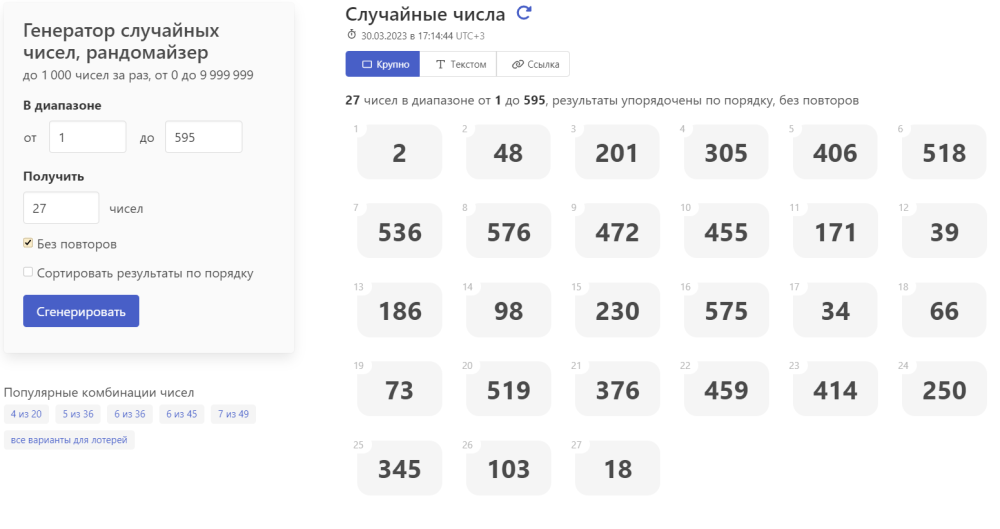
Task: Select the 6 из 45 lottery link
Action: (181, 414)
